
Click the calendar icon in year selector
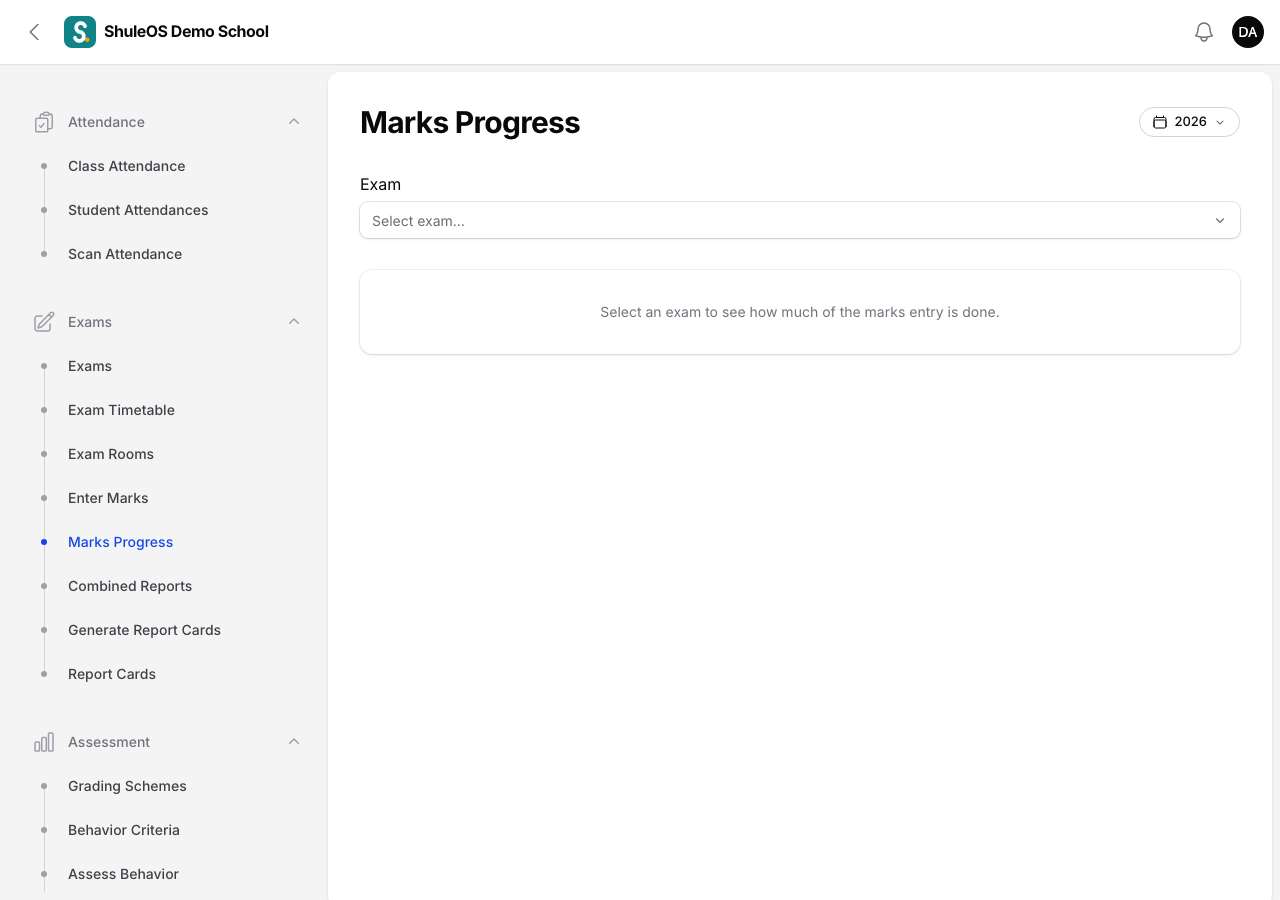tap(1160, 122)
